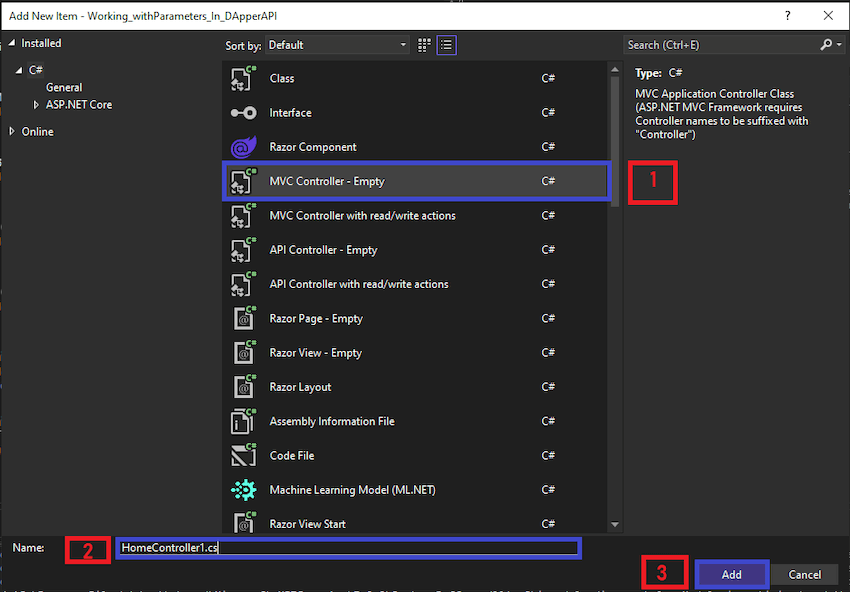850x592 pixels.
Task: Click the Assembly Information File icon
Action: pyautogui.click(x=243, y=421)
